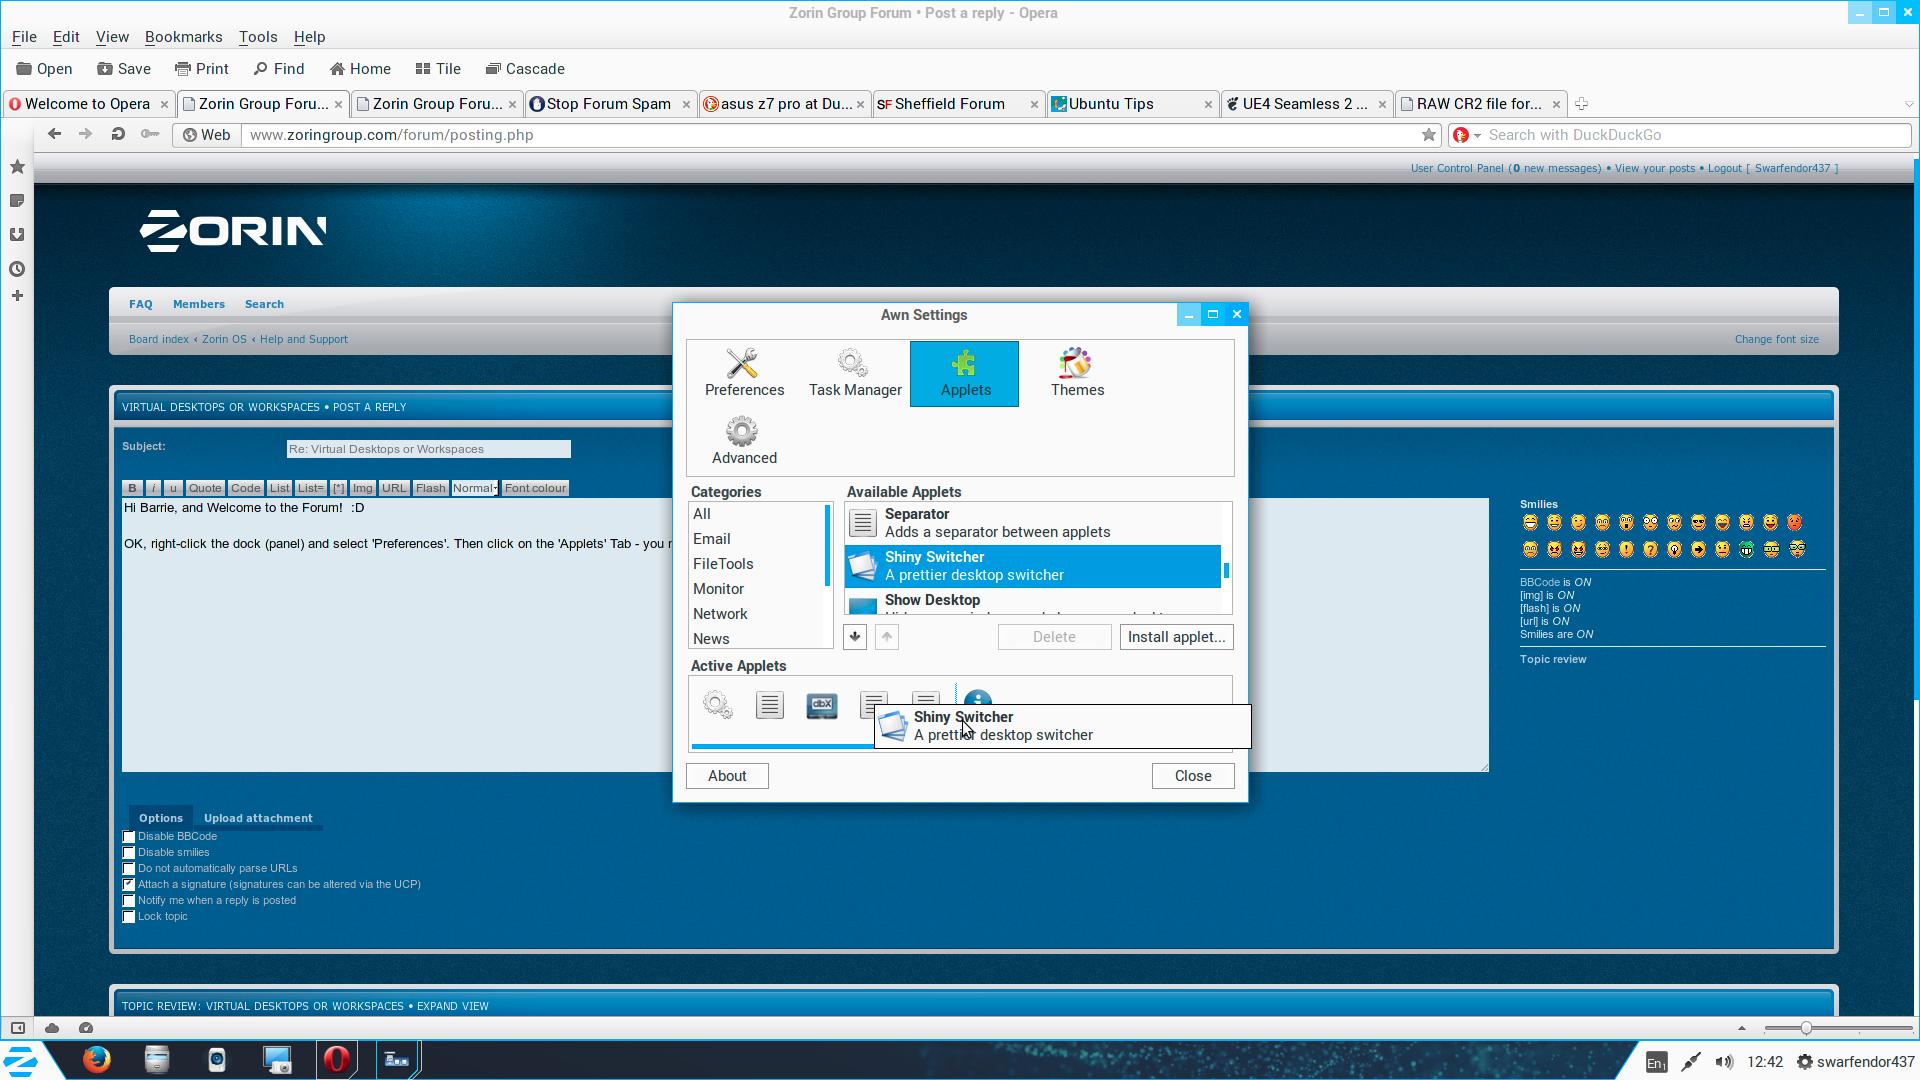Click the Save toolbar button

[x=124, y=69]
